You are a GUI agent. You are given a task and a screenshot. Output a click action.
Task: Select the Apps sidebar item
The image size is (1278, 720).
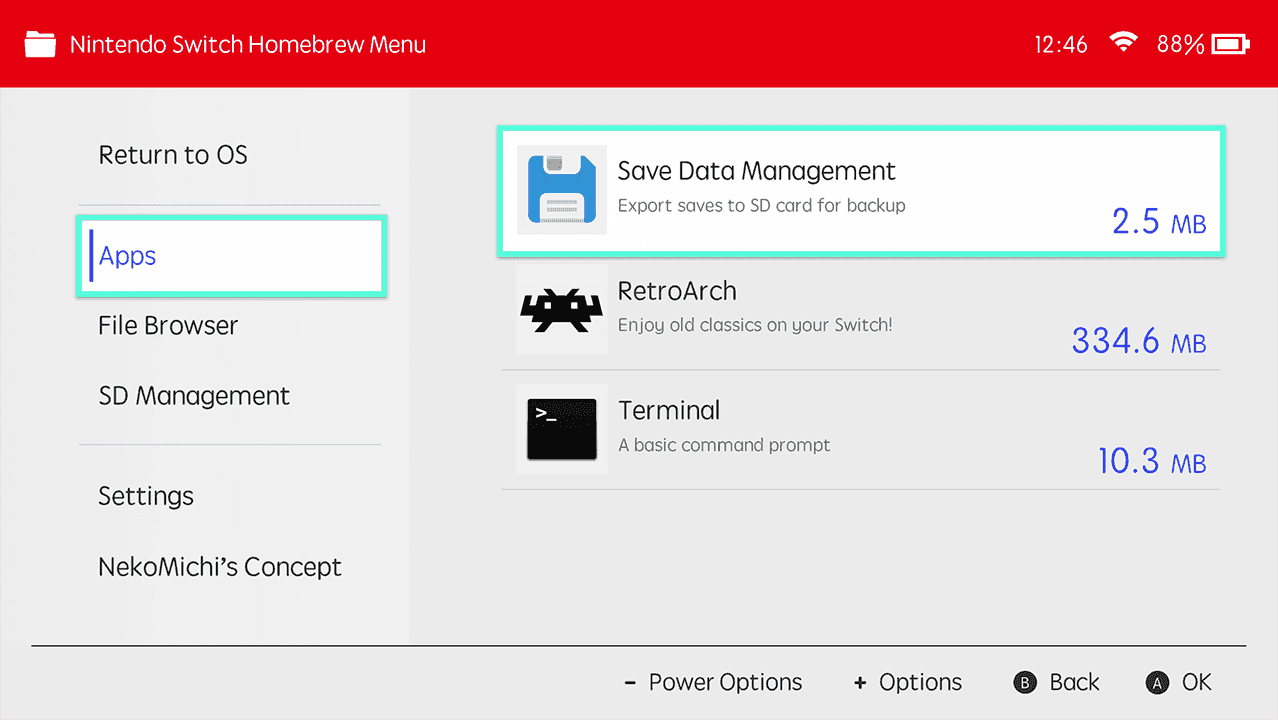pyautogui.click(x=231, y=256)
